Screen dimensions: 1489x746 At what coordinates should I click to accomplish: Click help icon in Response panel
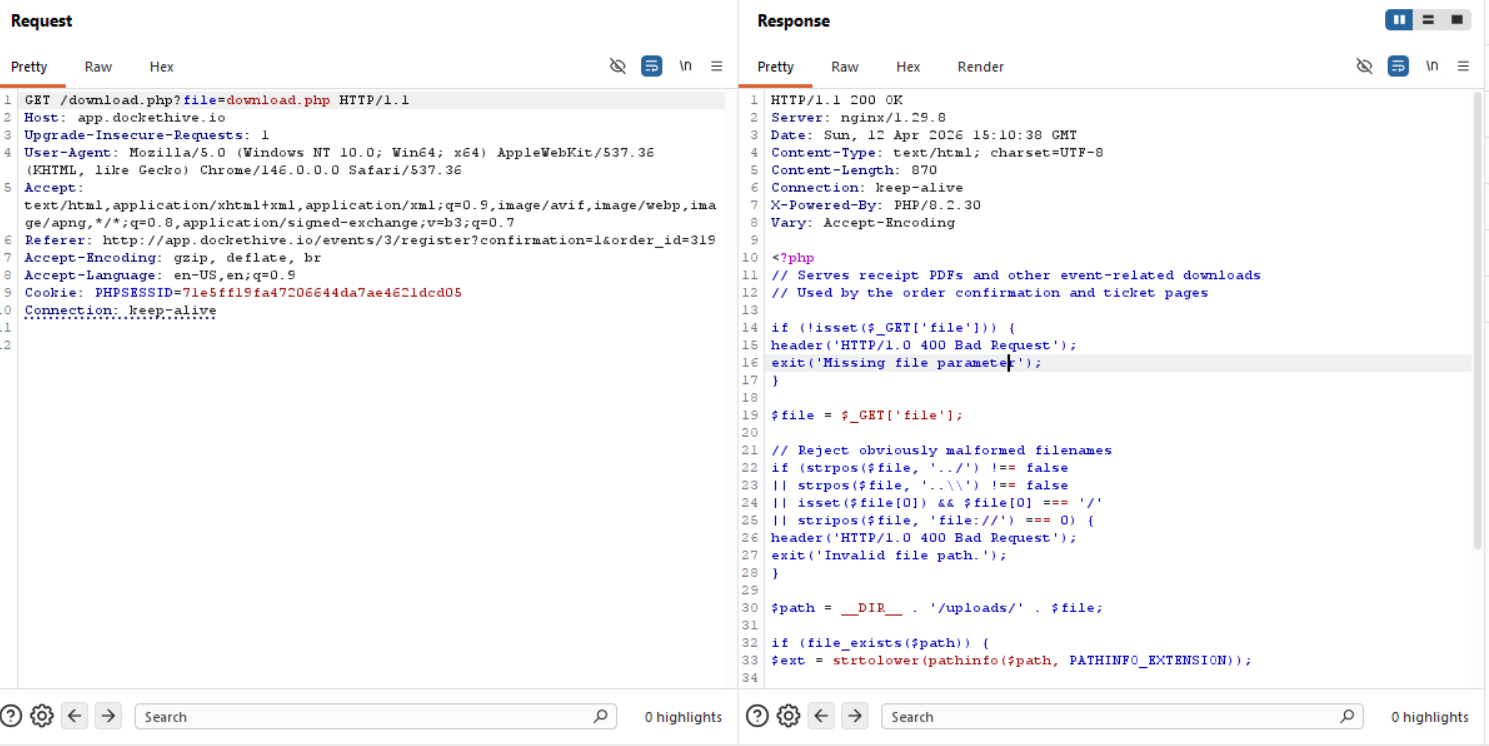pyautogui.click(x=758, y=716)
